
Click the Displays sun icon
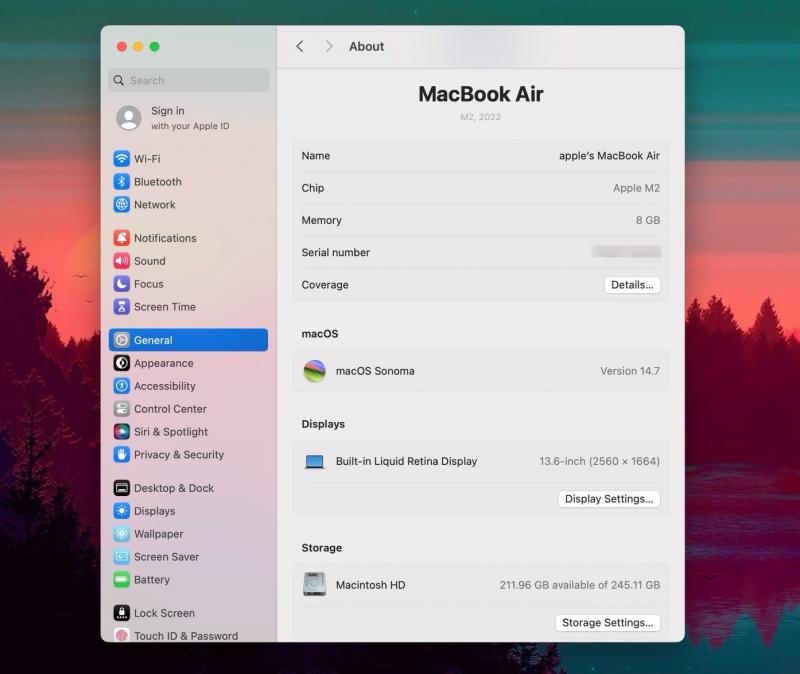tap(121, 511)
